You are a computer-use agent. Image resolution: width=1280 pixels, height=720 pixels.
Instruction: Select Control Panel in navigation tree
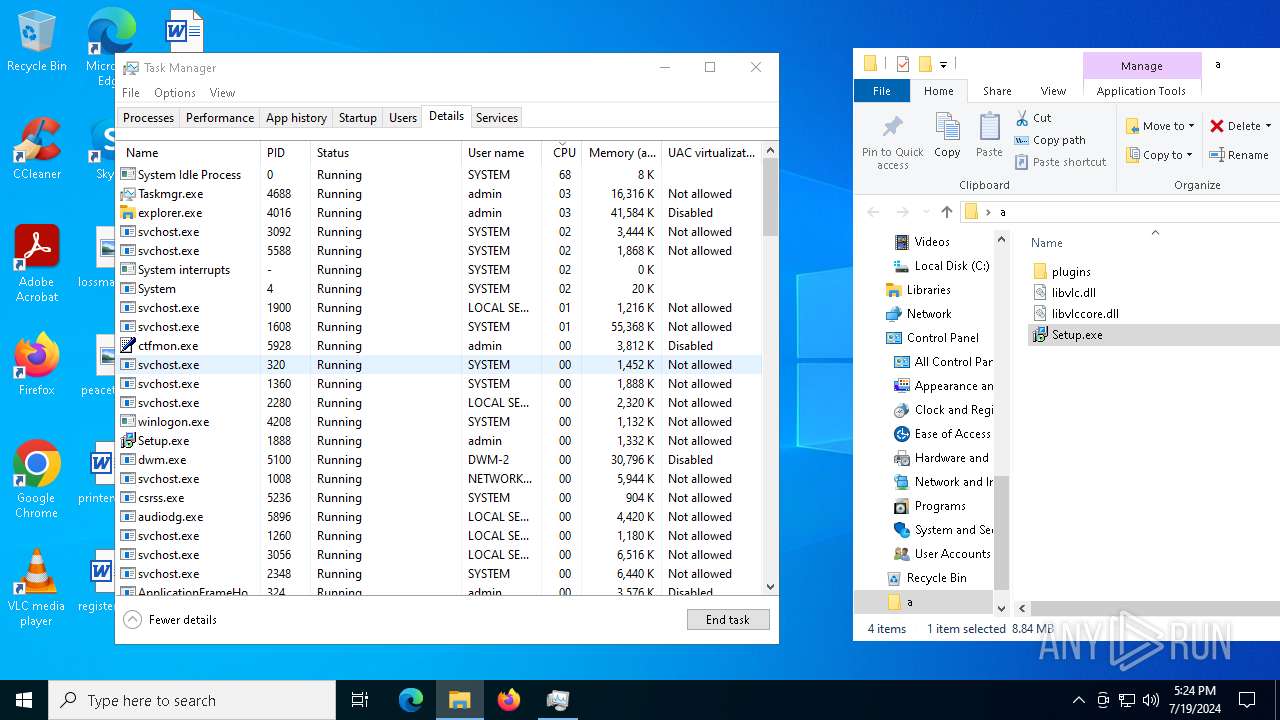[x=942, y=338]
